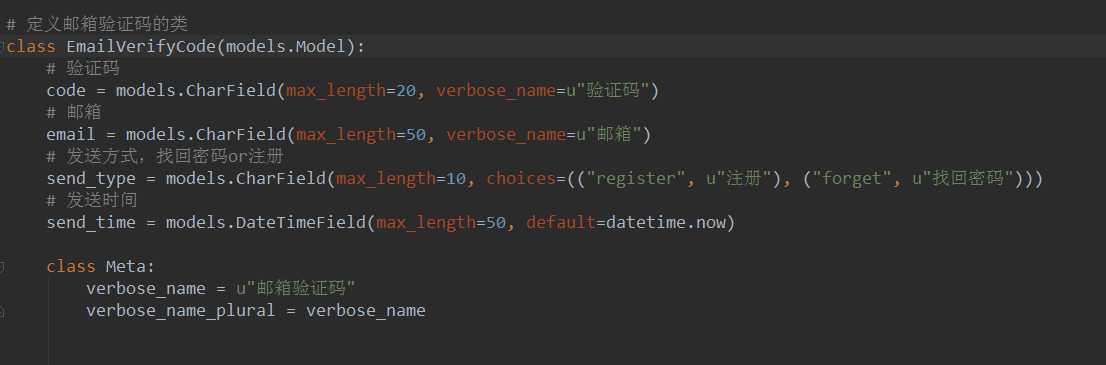1106x365 pixels.
Task: Place cursor on the code variable name
Action: (x=66, y=90)
